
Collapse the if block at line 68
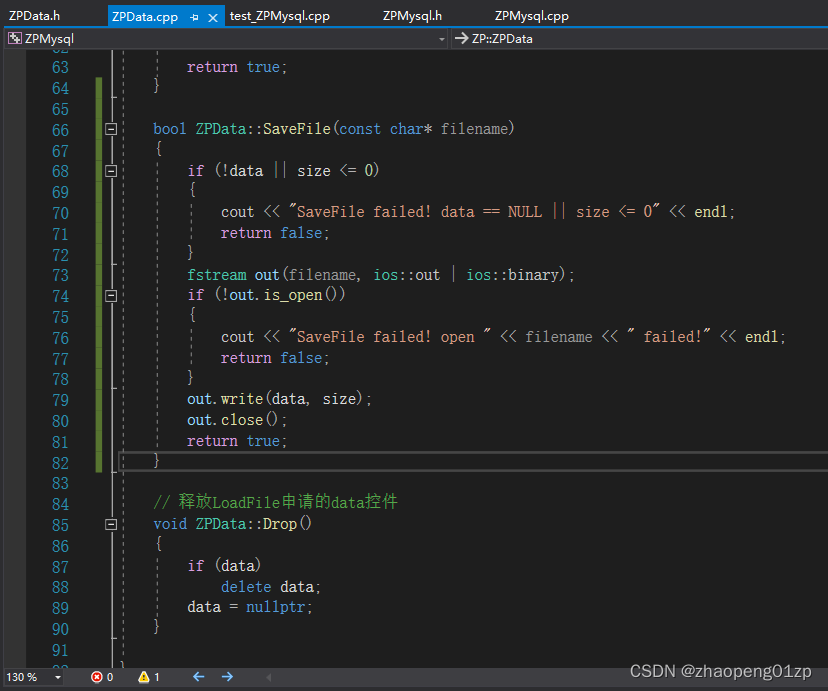[x=111, y=171]
